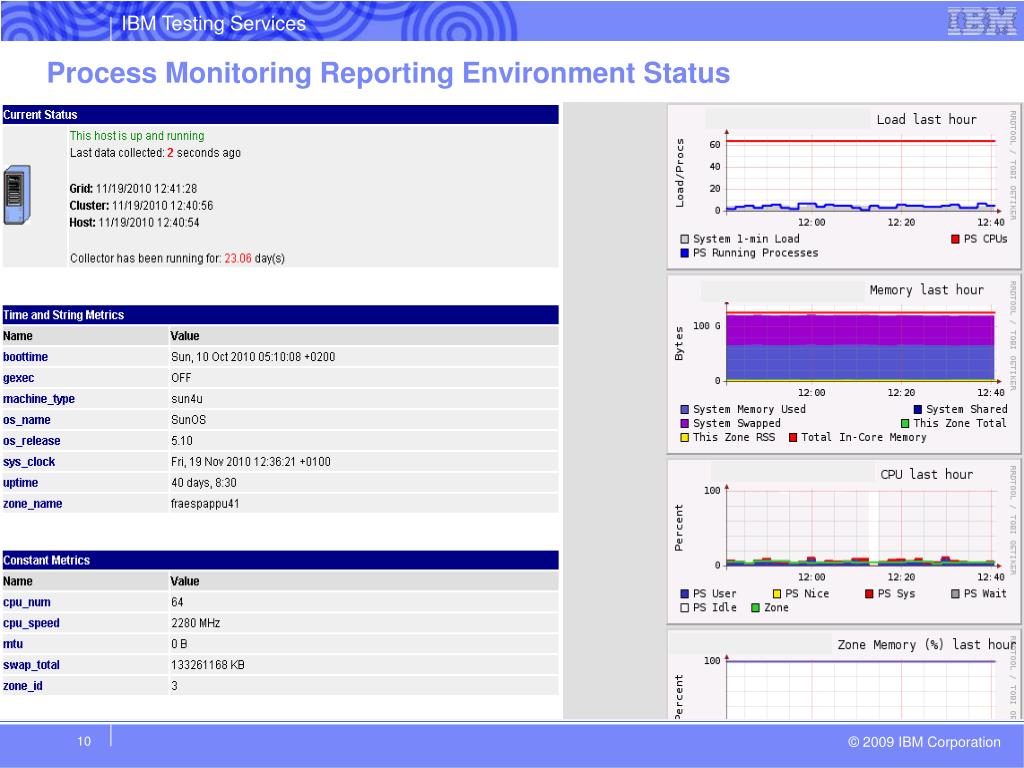This screenshot has width=1024, height=768.
Task: Open the os_release metric link
Action: 31,441
